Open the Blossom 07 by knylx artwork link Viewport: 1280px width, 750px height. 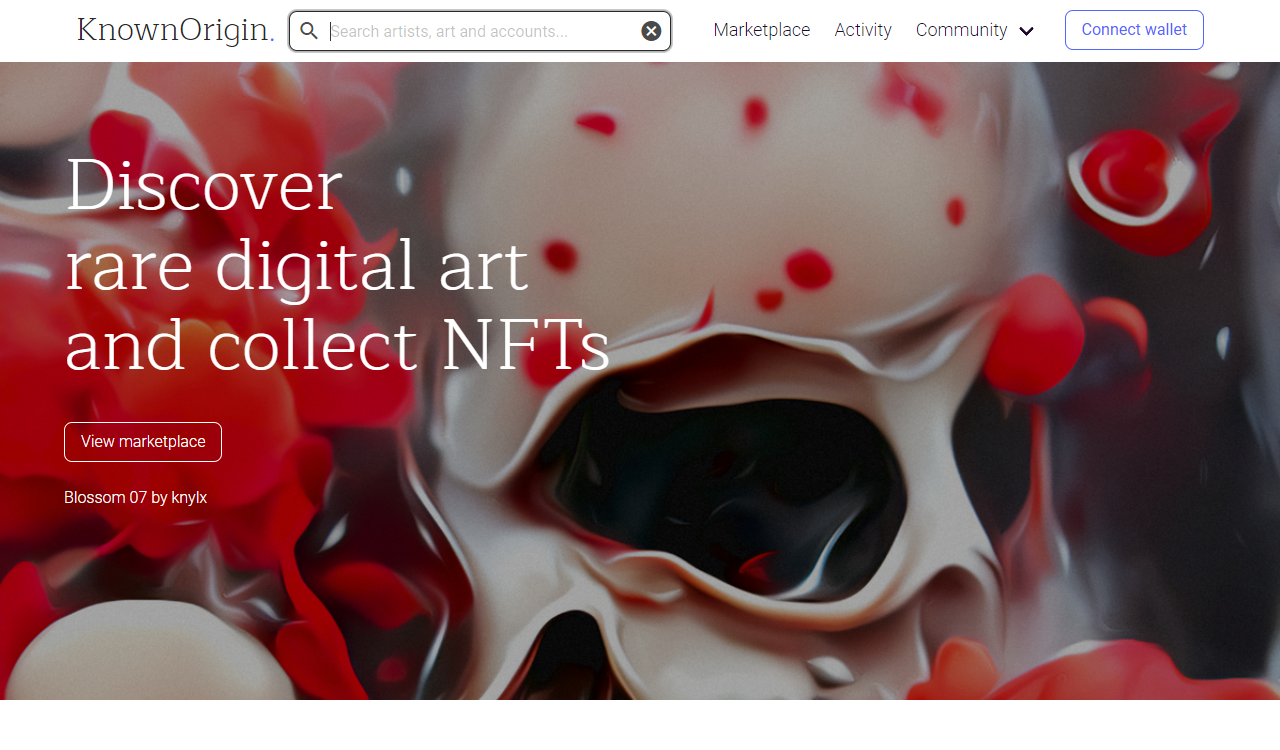135,497
